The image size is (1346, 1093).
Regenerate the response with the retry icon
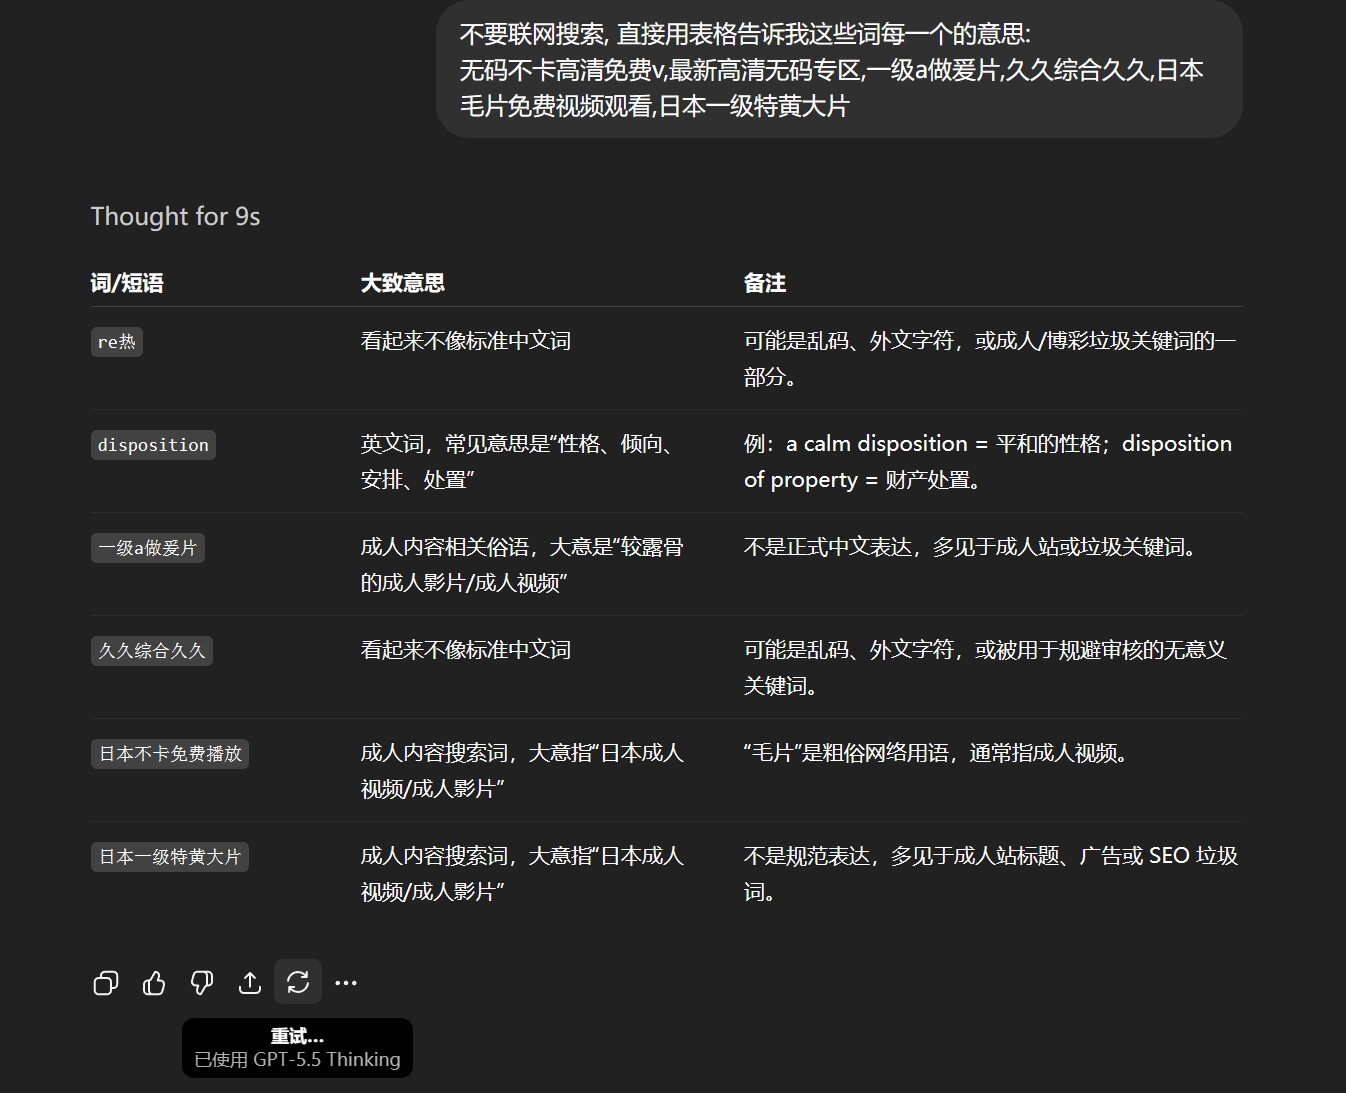click(298, 982)
